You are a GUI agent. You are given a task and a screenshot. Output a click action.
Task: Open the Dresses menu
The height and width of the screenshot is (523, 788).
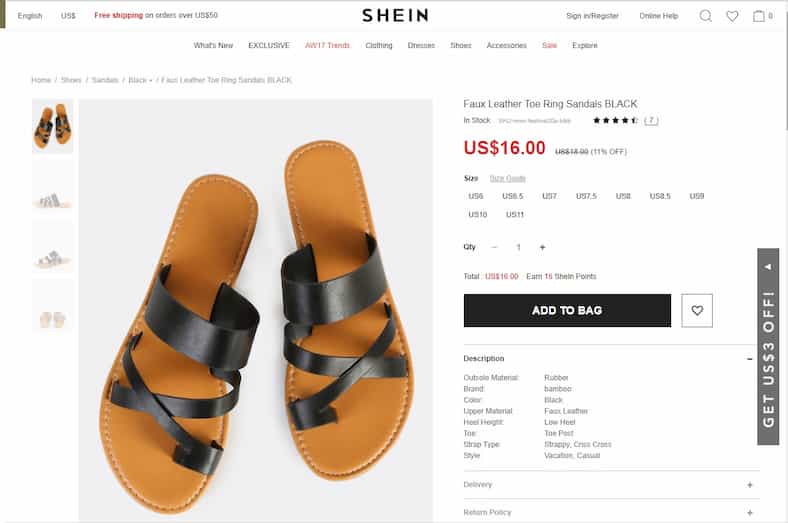tap(421, 45)
